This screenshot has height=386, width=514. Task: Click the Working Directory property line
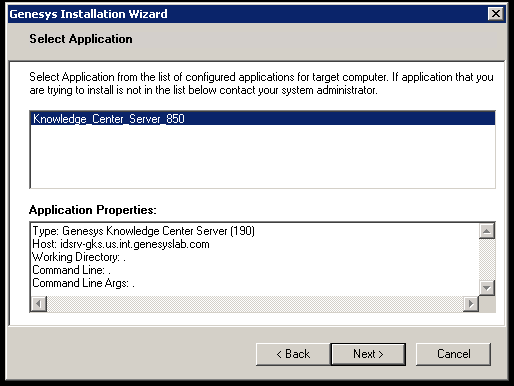[79, 257]
